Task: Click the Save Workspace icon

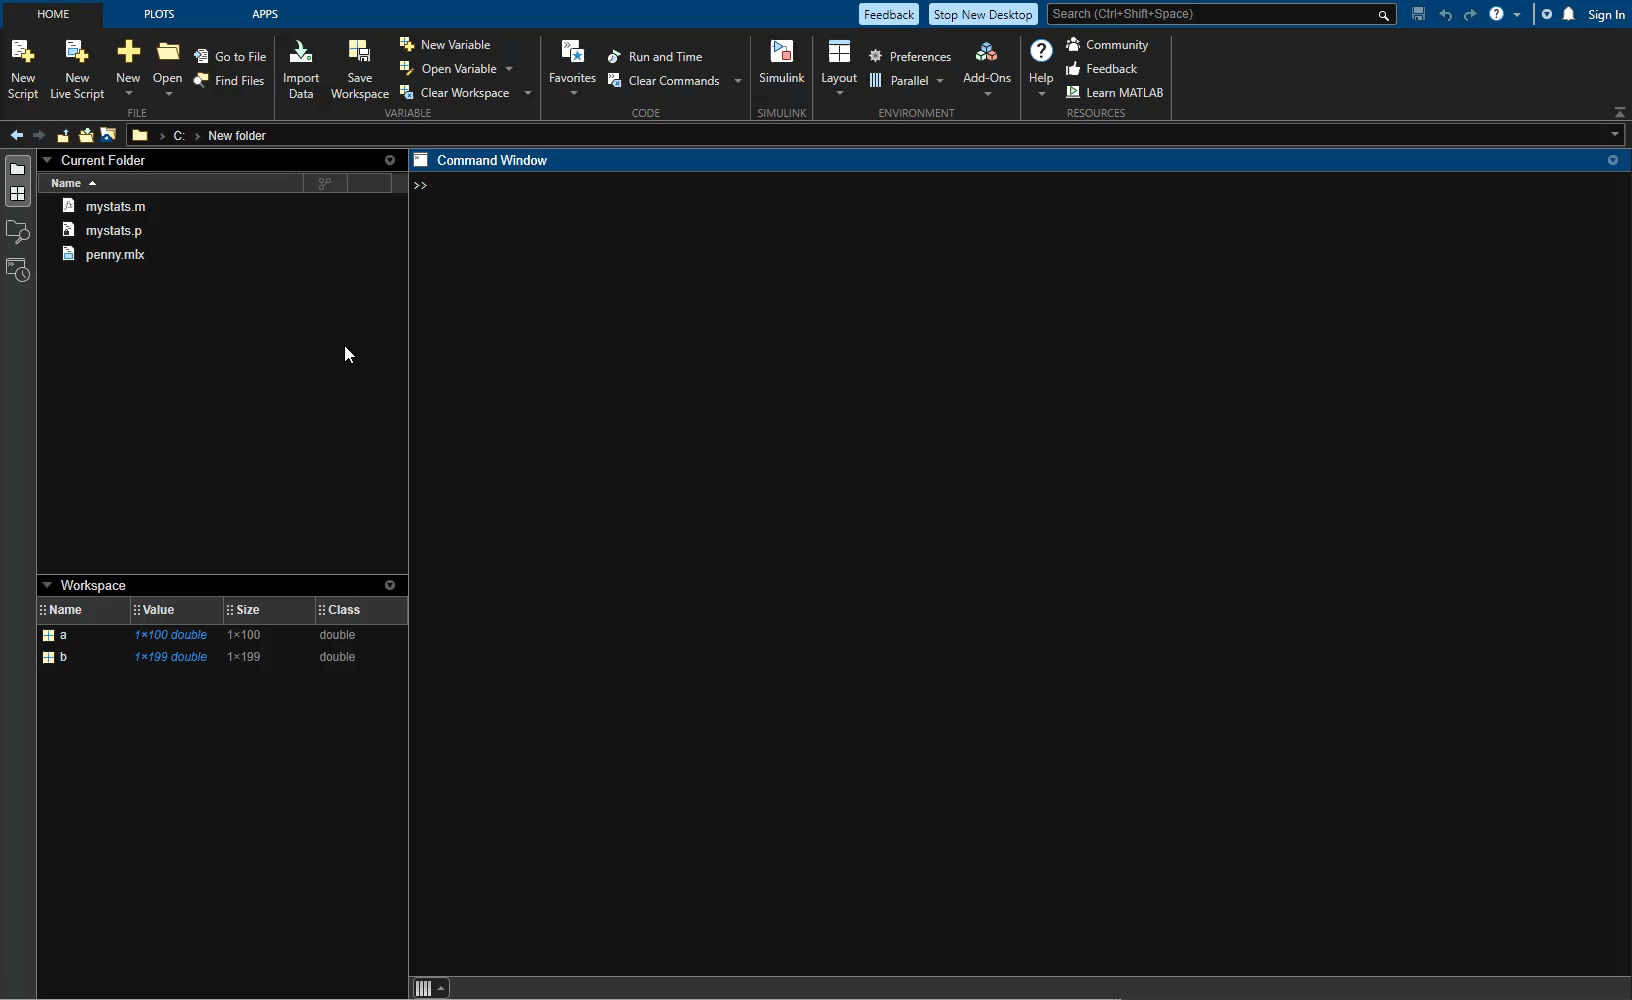Action: coord(359,52)
